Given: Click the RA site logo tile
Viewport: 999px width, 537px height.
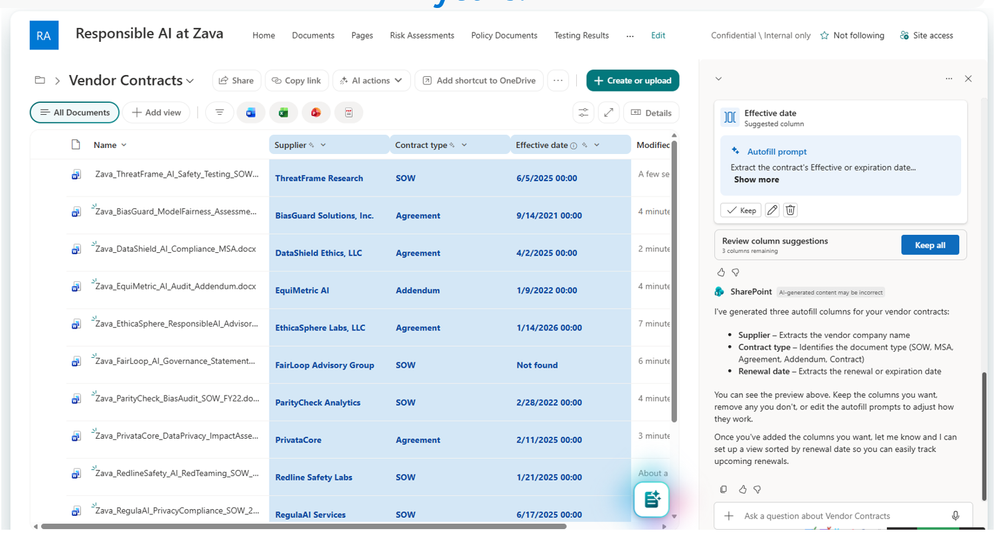Looking at the screenshot, I should [44, 35].
